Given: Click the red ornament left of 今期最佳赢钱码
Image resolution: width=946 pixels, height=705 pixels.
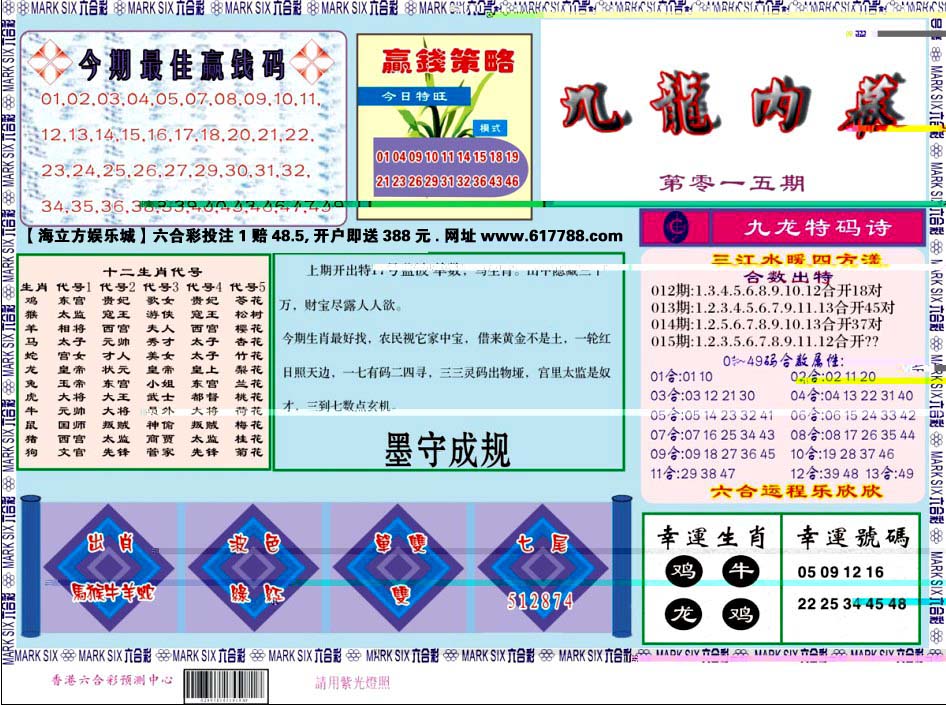Looking at the screenshot, I should coord(49,62).
